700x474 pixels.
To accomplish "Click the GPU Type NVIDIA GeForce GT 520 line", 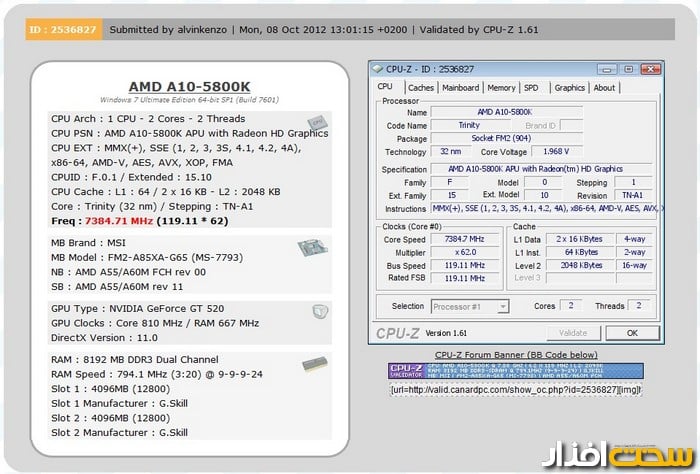I will [x=138, y=308].
